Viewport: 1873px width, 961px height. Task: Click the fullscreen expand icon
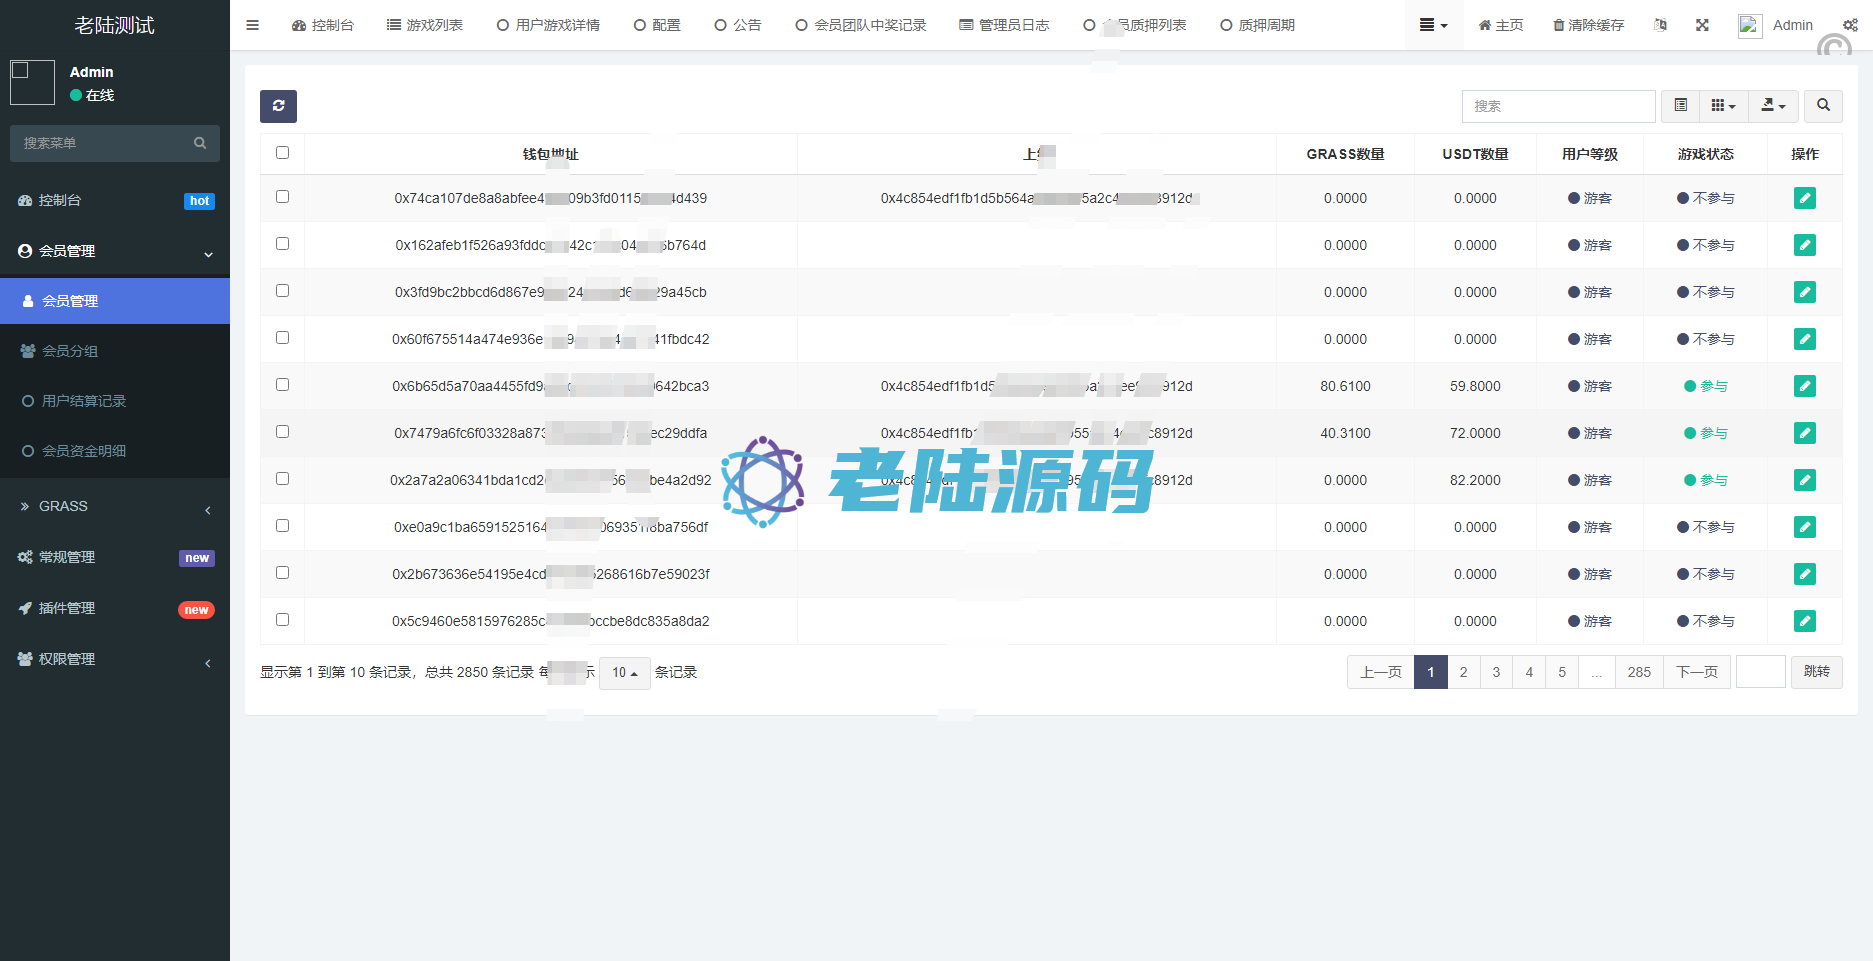pyautogui.click(x=1702, y=25)
